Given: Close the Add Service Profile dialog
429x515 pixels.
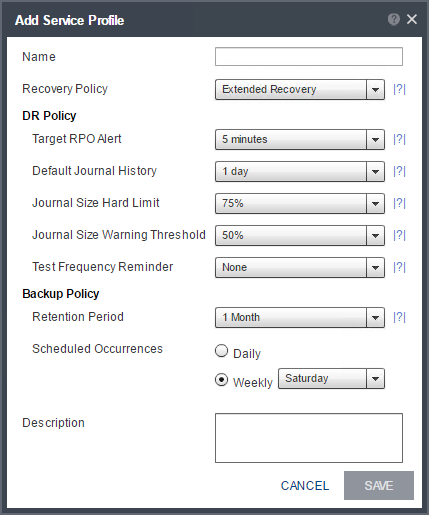Looking at the screenshot, I should [x=412, y=19].
